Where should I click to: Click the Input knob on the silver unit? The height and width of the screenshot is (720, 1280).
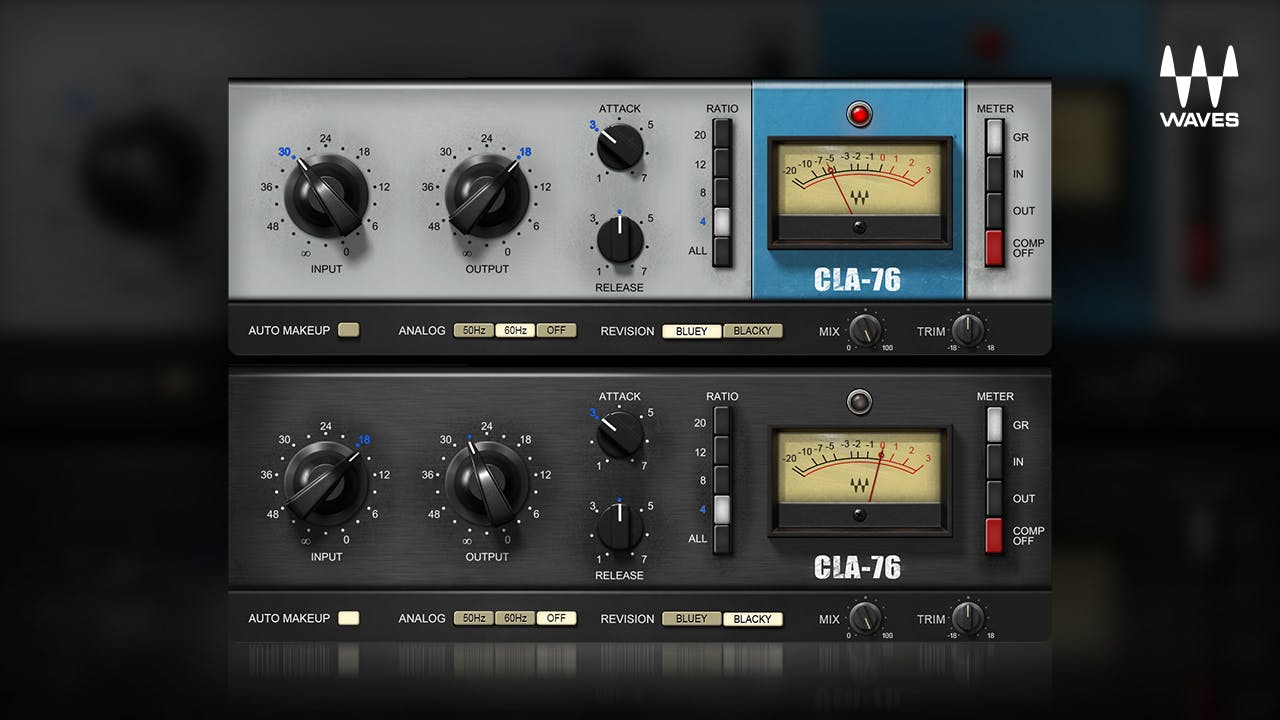(325, 194)
